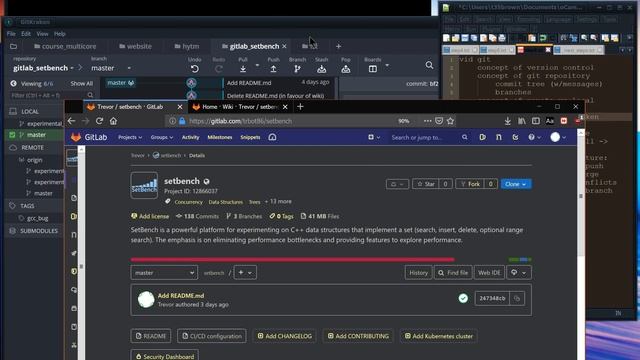This screenshot has width=640, height=360.
Task: Open the Clone dropdown button
Action: (x=516, y=184)
